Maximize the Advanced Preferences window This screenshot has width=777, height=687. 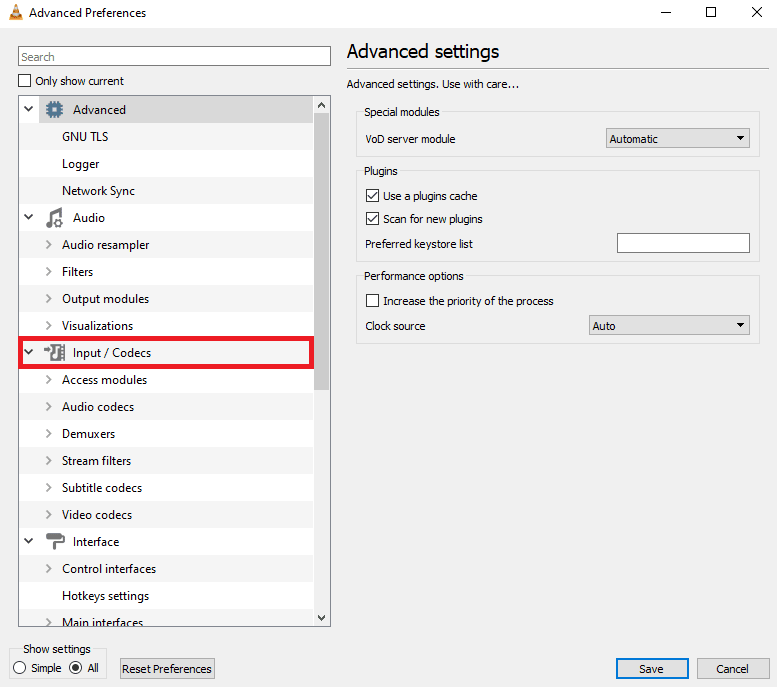coord(711,12)
